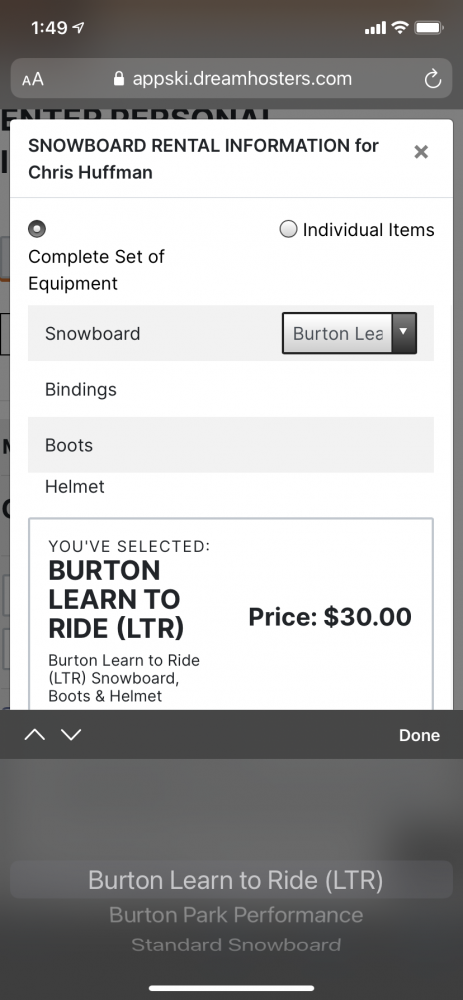Tap the appski.dreamhosters.com address field
Viewport: 463px width, 1000px height.
[x=232, y=79]
